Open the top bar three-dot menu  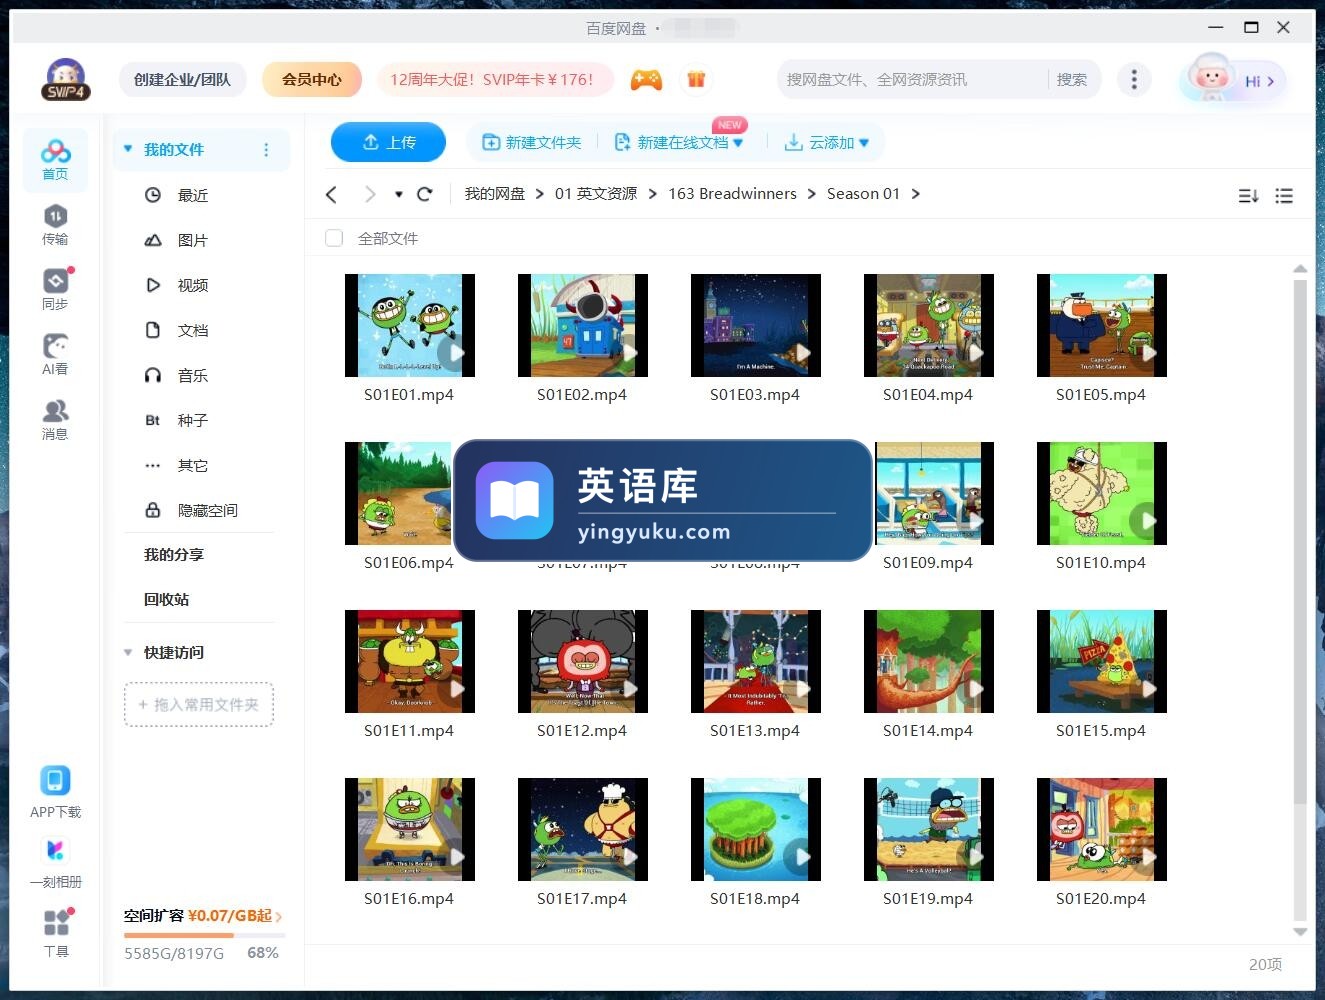click(x=1134, y=79)
